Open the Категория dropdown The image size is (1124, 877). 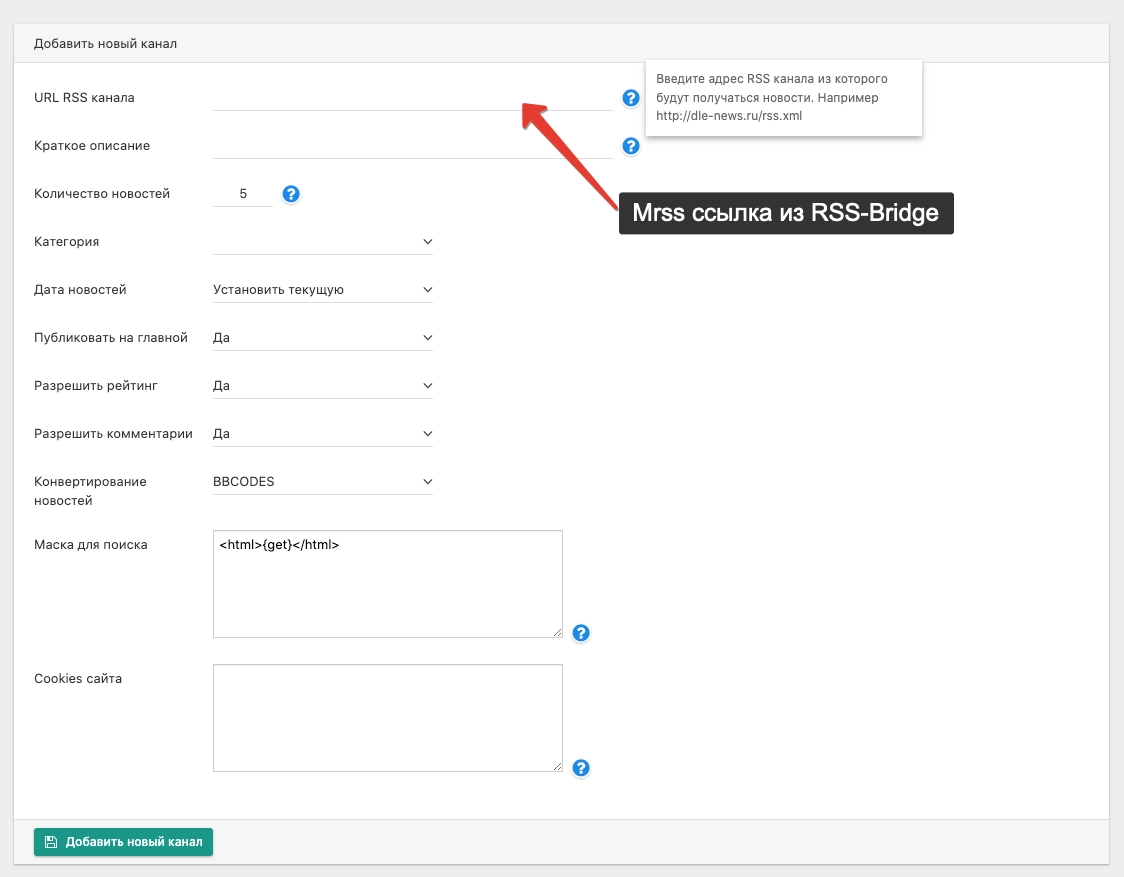tap(322, 242)
